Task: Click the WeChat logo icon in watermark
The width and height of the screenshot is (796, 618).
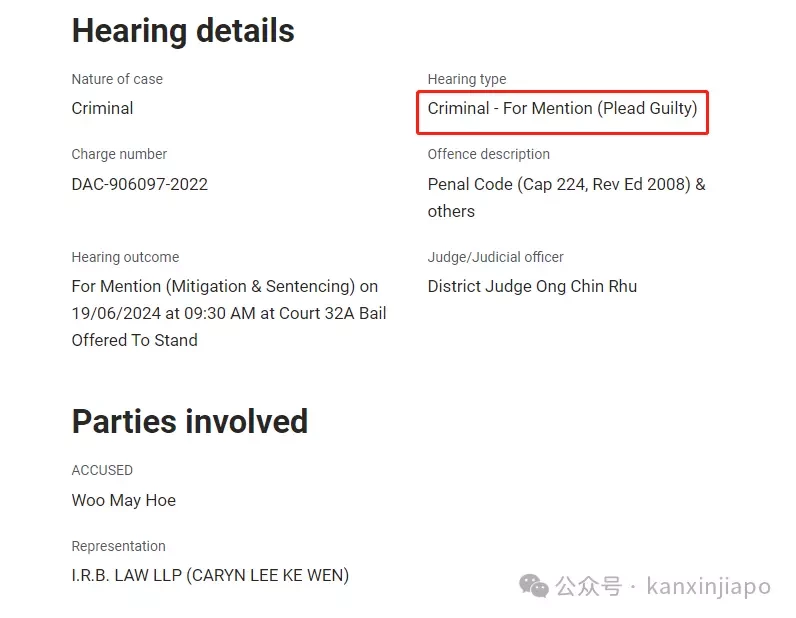Action: [x=534, y=587]
